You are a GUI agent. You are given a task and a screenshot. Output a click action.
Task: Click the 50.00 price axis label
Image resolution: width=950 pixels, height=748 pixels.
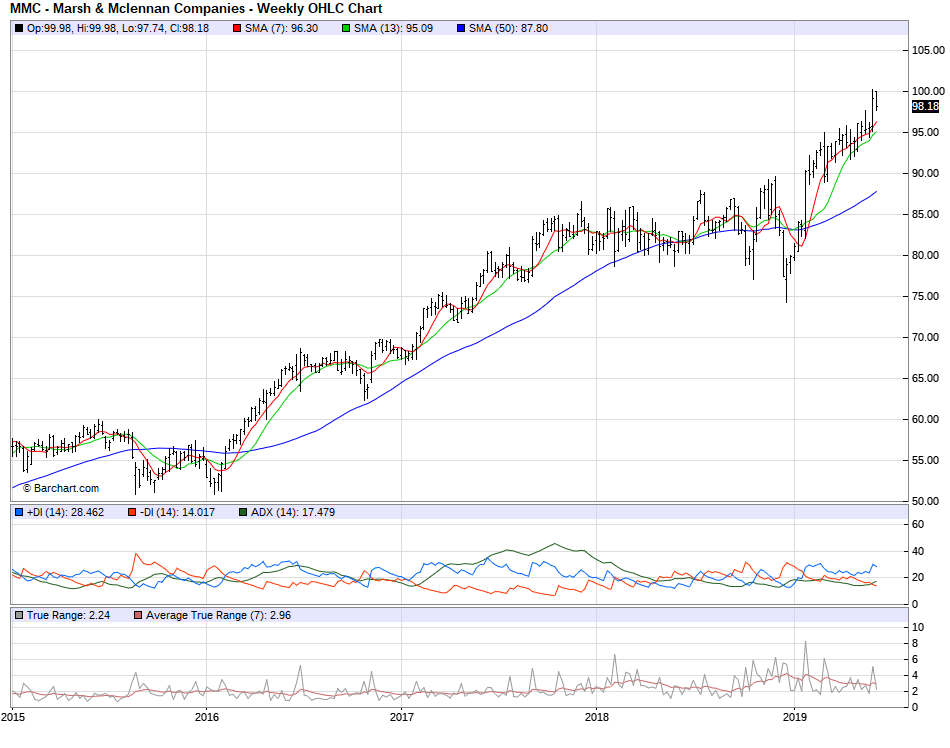[925, 501]
